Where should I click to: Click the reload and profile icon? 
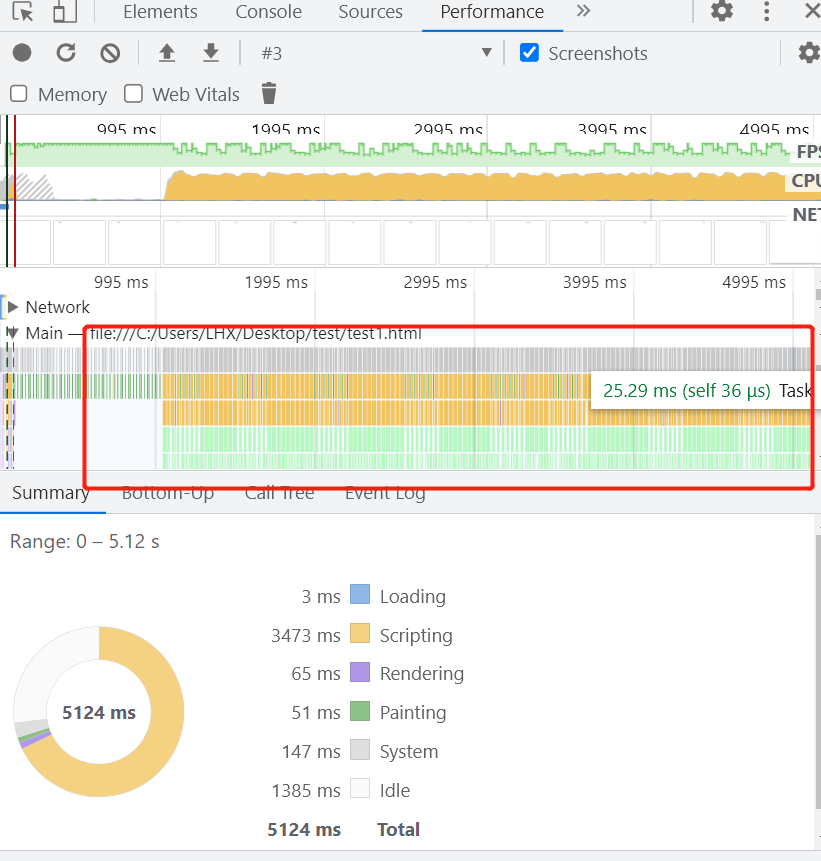(66, 53)
